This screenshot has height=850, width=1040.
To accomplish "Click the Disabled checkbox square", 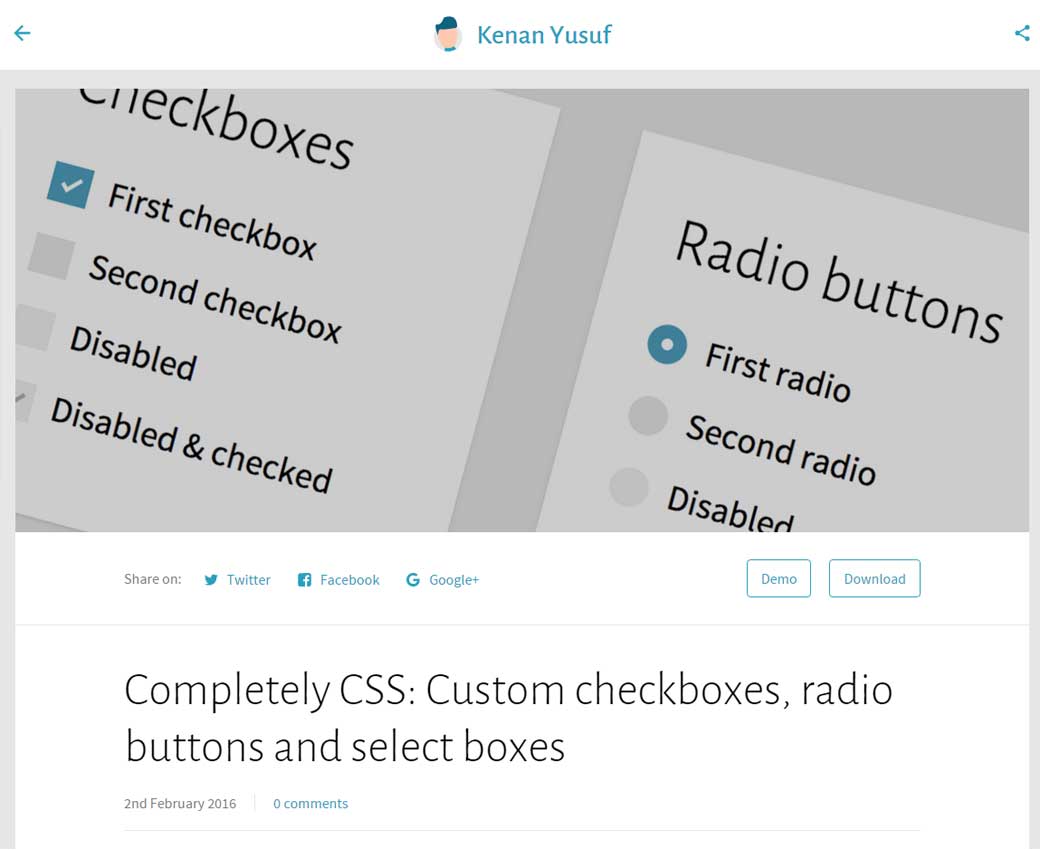I will click(35, 327).
